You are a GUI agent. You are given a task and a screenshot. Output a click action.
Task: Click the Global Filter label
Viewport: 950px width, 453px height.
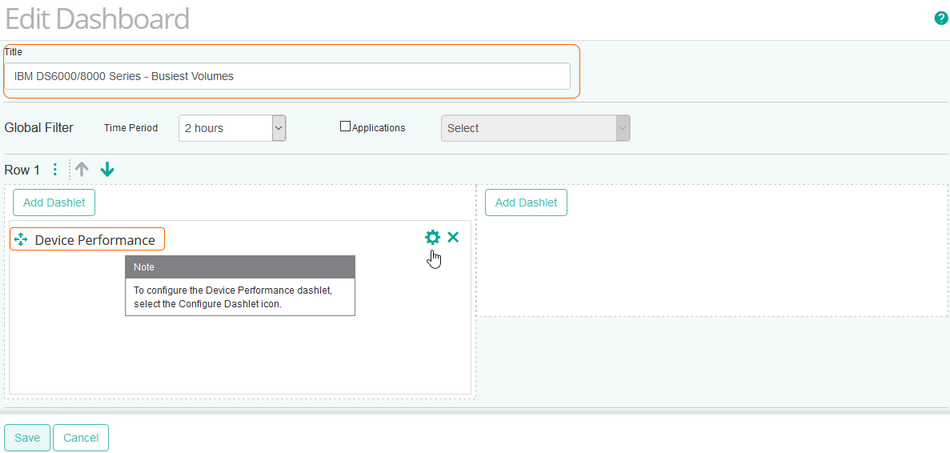(x=39, y=128)
